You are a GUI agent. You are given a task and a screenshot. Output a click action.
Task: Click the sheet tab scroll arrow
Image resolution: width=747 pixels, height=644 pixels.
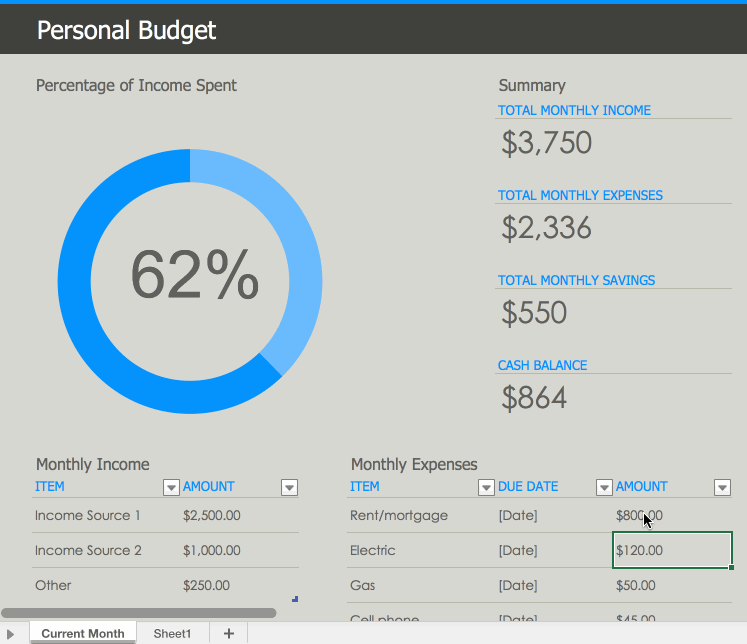(10, 634)
